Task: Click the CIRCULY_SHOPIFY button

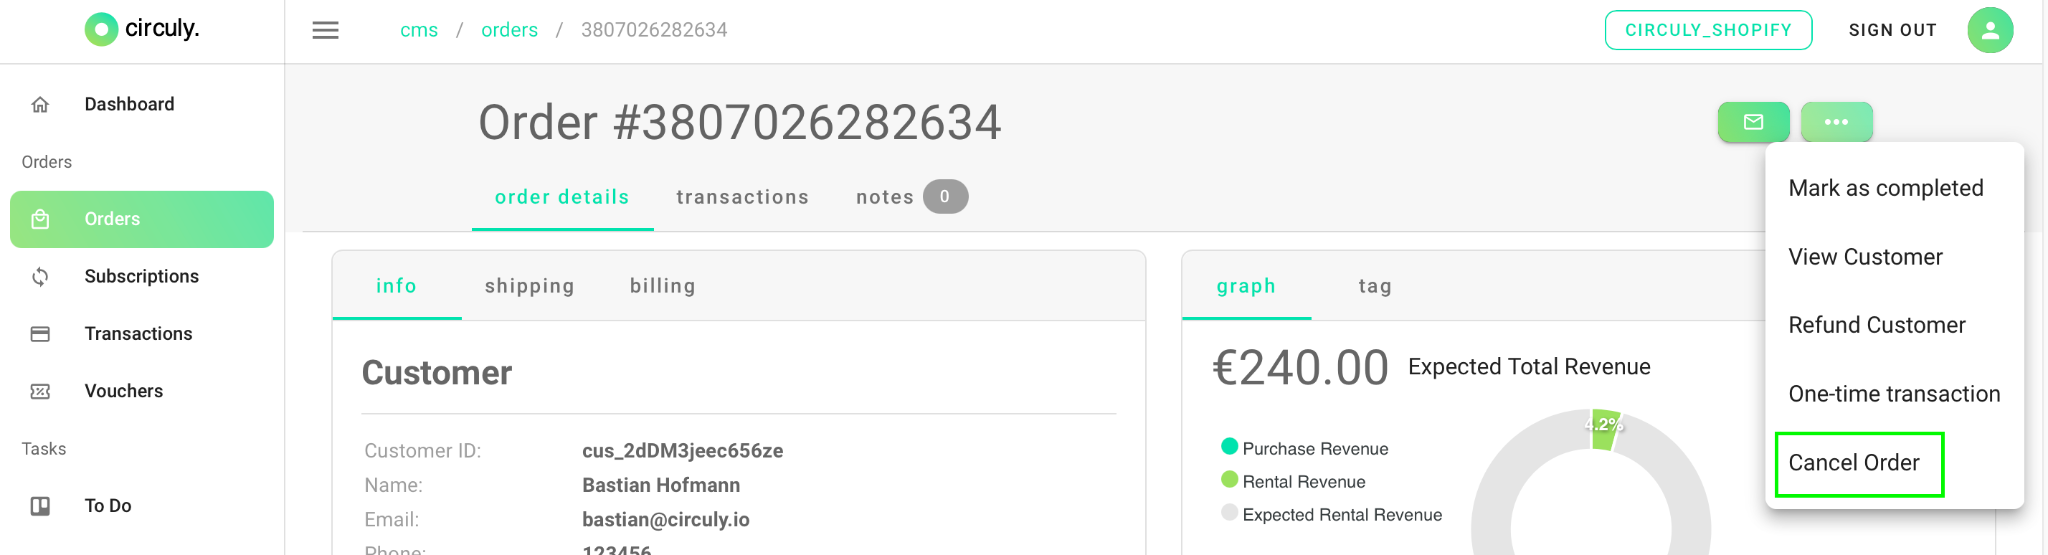Action: click(1708, 30)
